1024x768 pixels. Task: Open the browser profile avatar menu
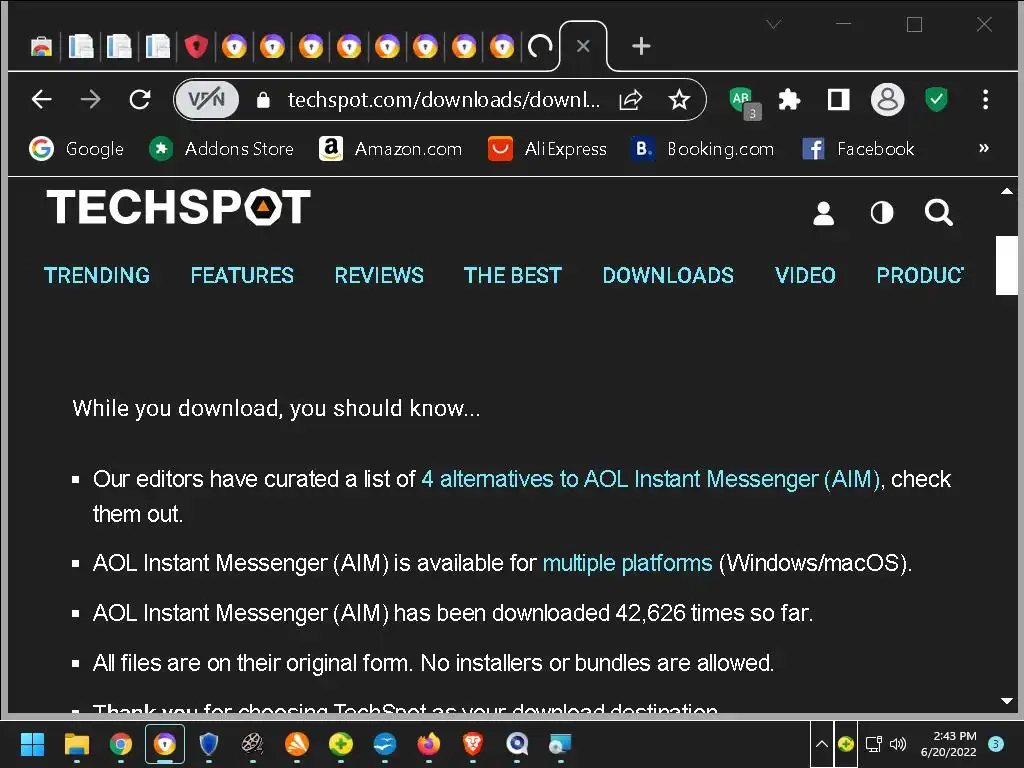click(887, 100)
